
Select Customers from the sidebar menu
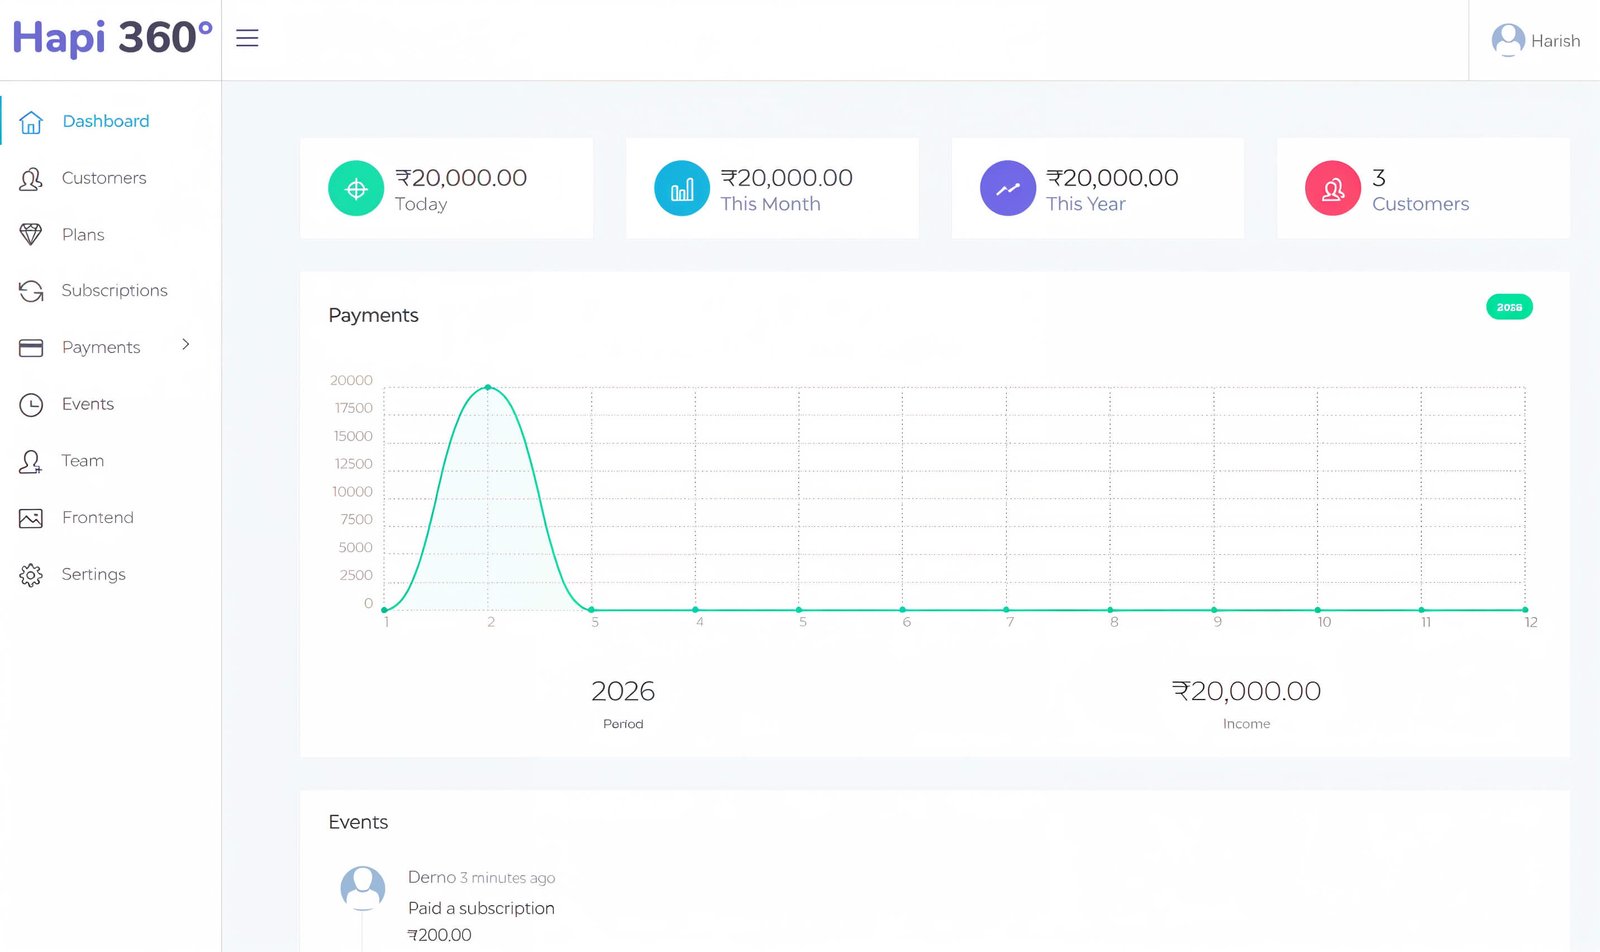point(103,178)
